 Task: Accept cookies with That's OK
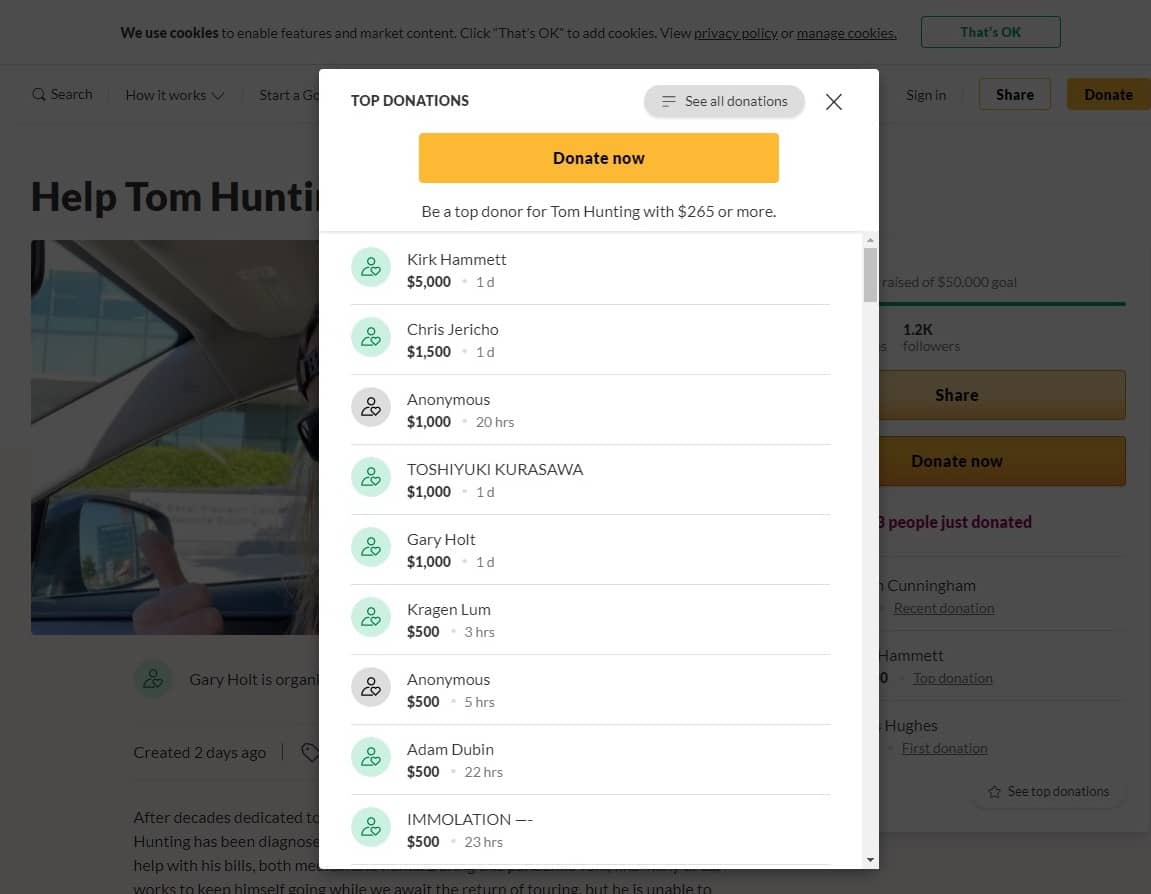point(990,32)
